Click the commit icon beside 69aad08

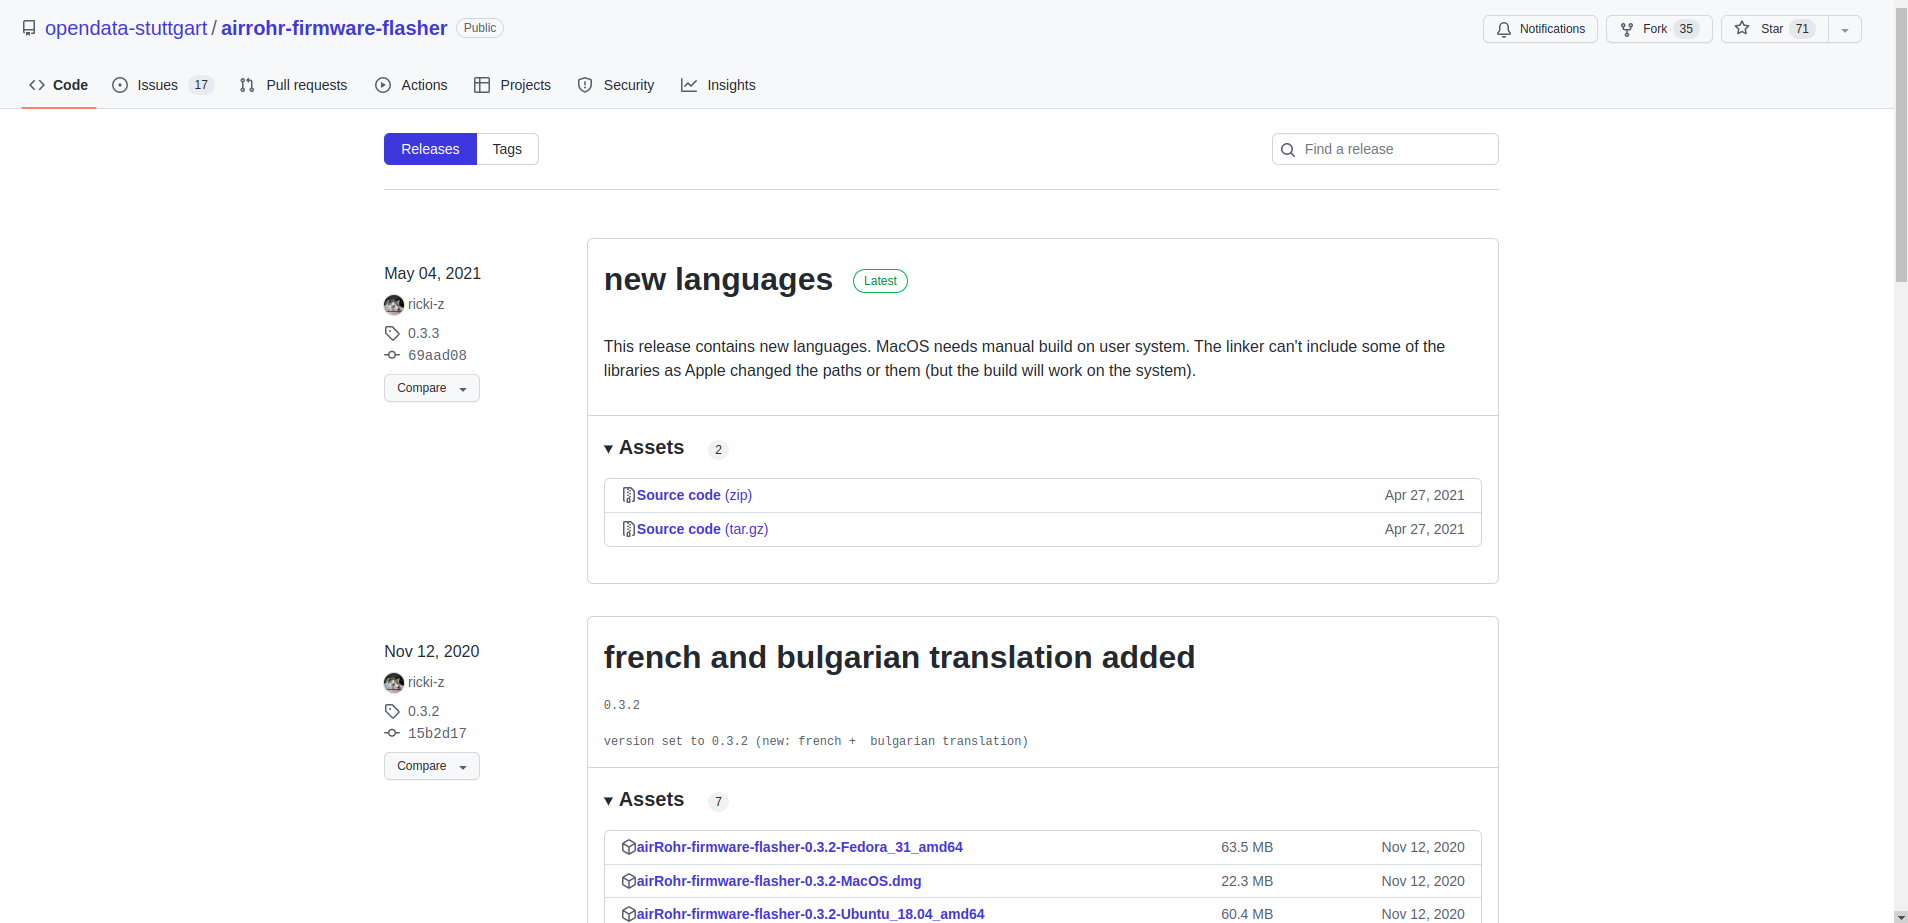[x=392, y=355]
